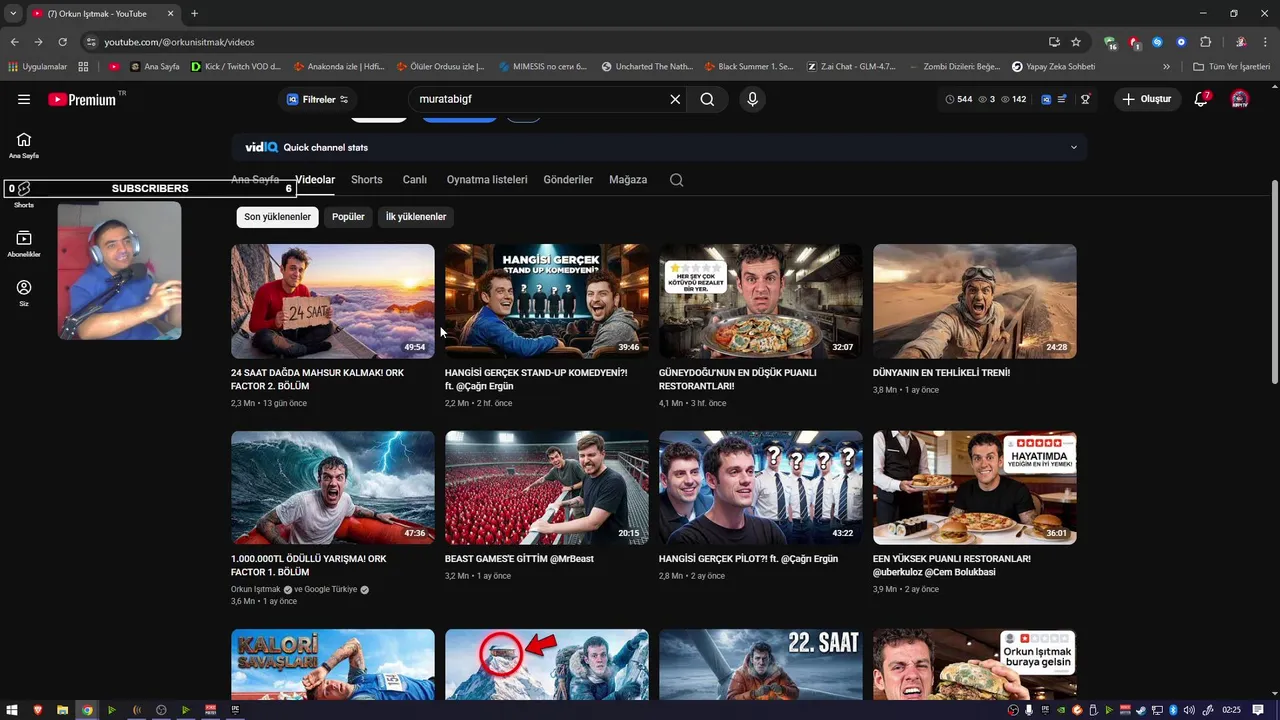Open BEAST GAMES'E GİTTİM video thumbnail

pyautogui.click(x=547, y=488)
